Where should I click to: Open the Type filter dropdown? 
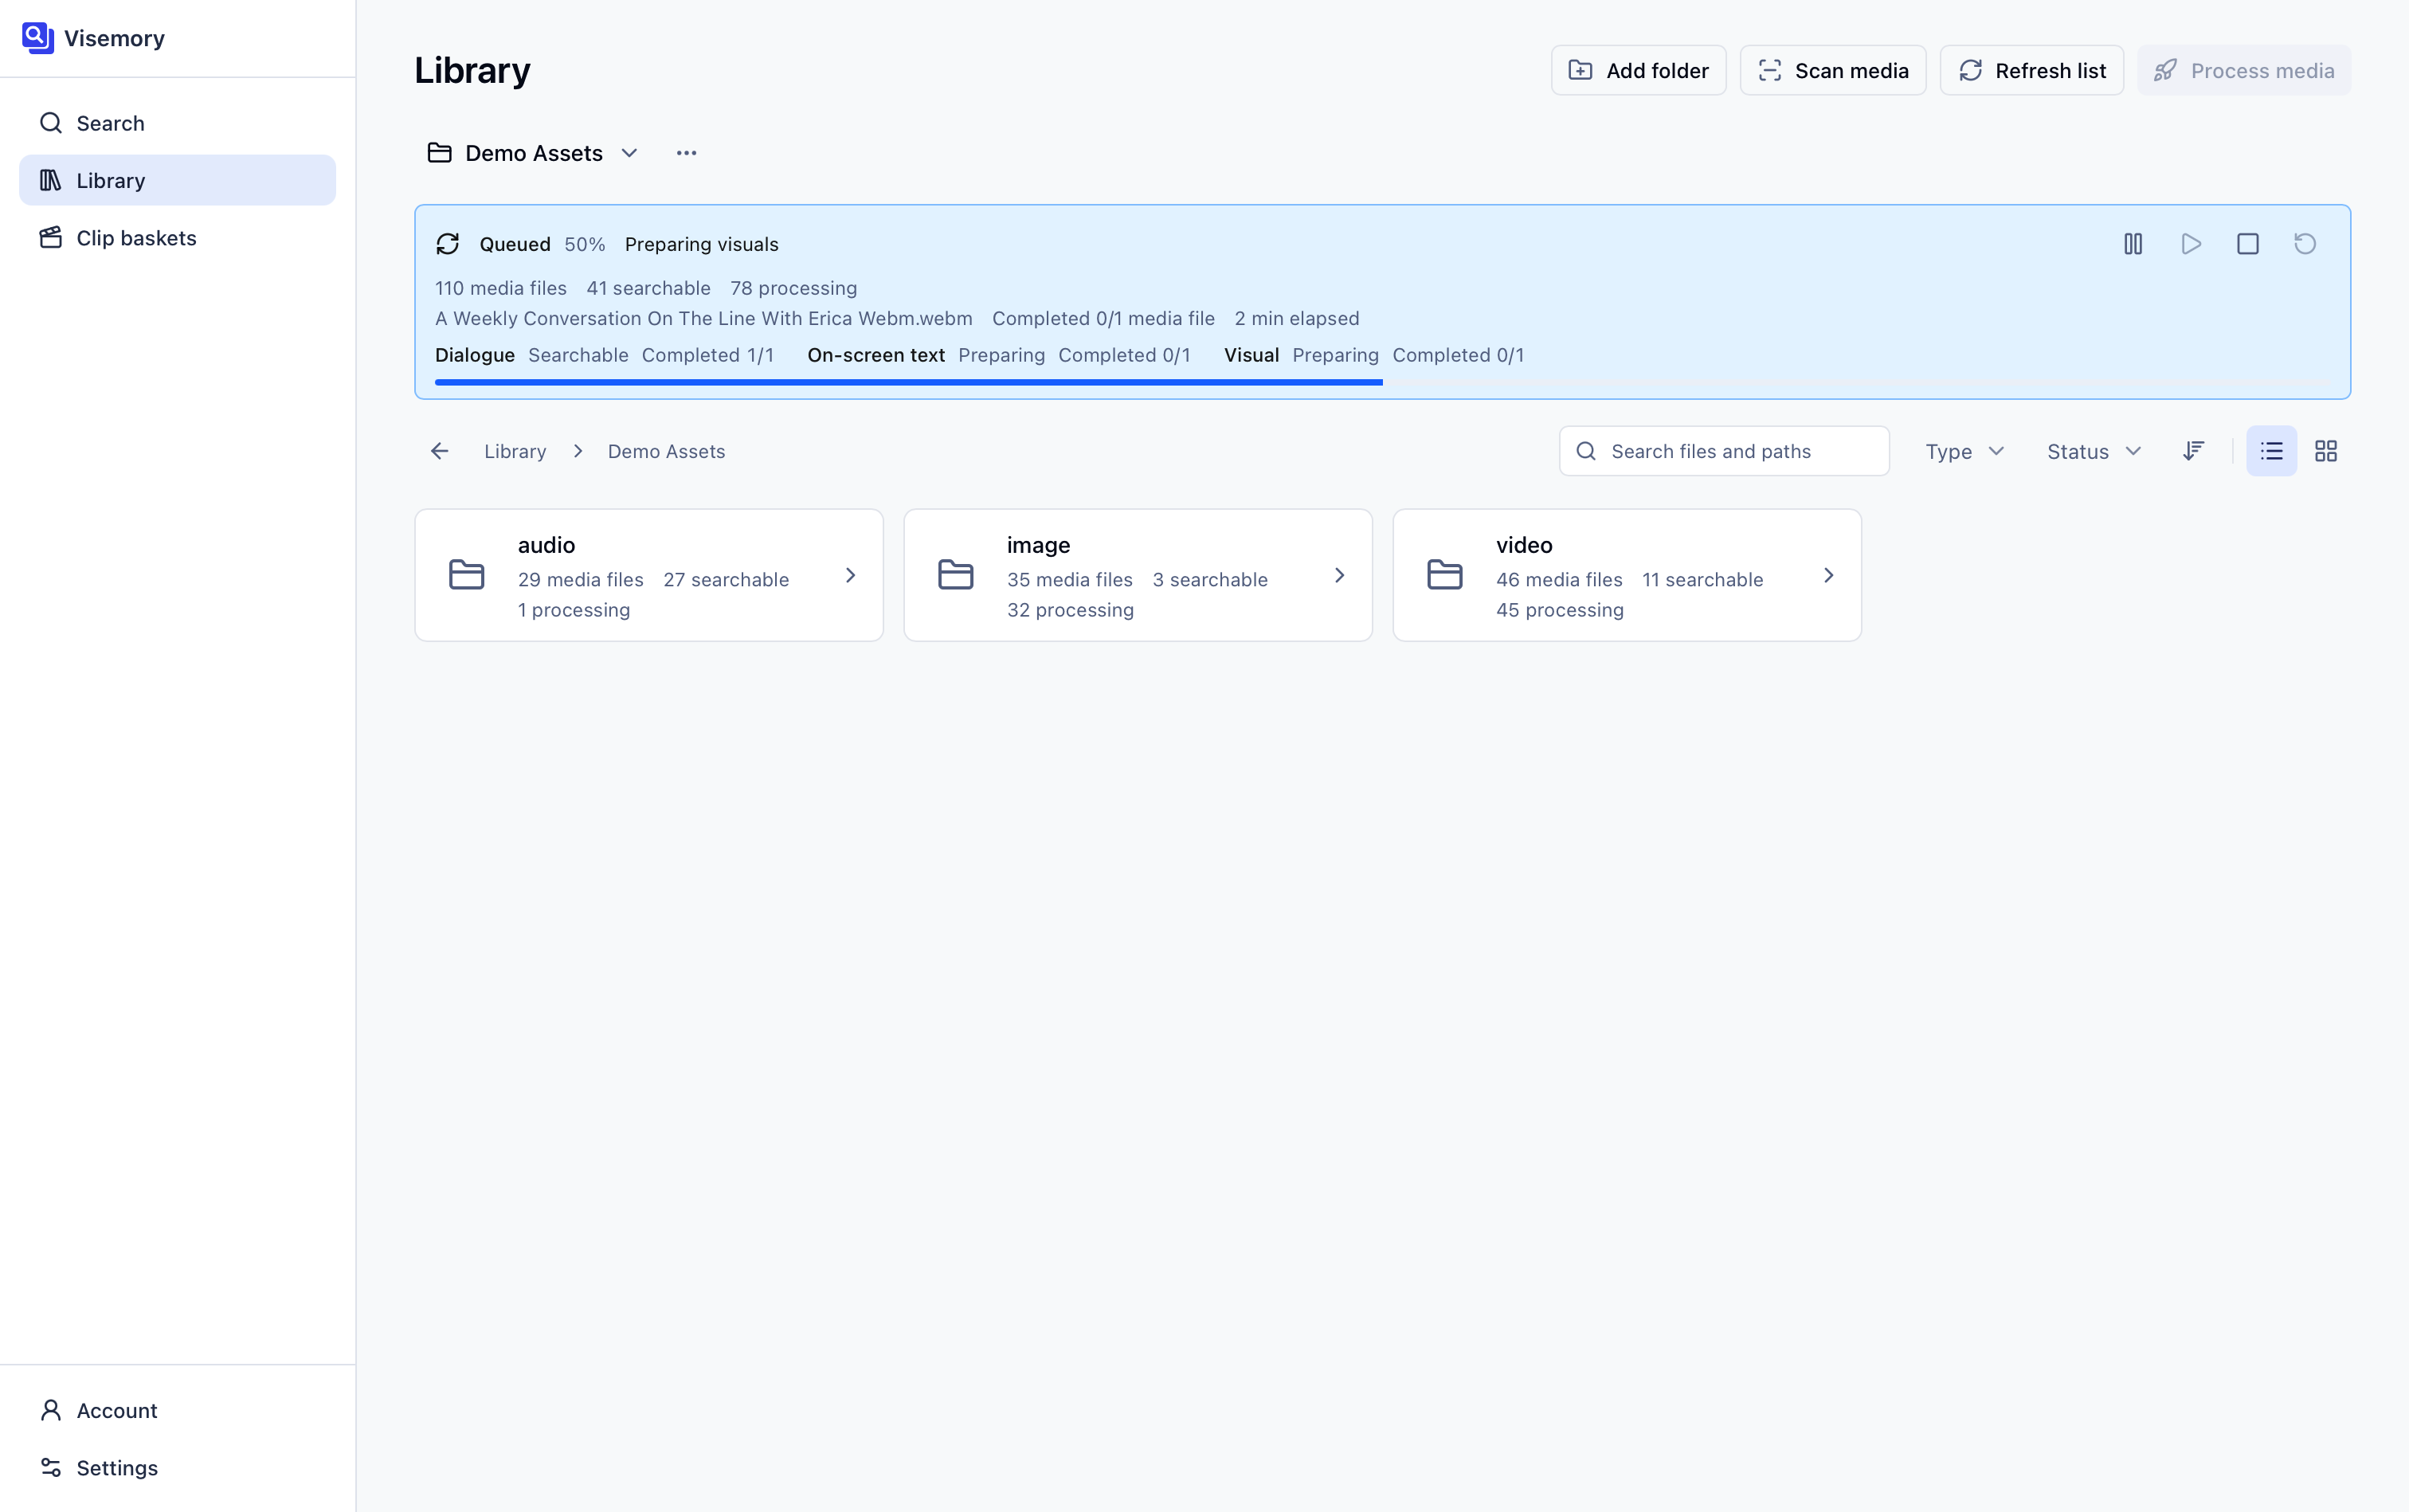click(1964, 451)
